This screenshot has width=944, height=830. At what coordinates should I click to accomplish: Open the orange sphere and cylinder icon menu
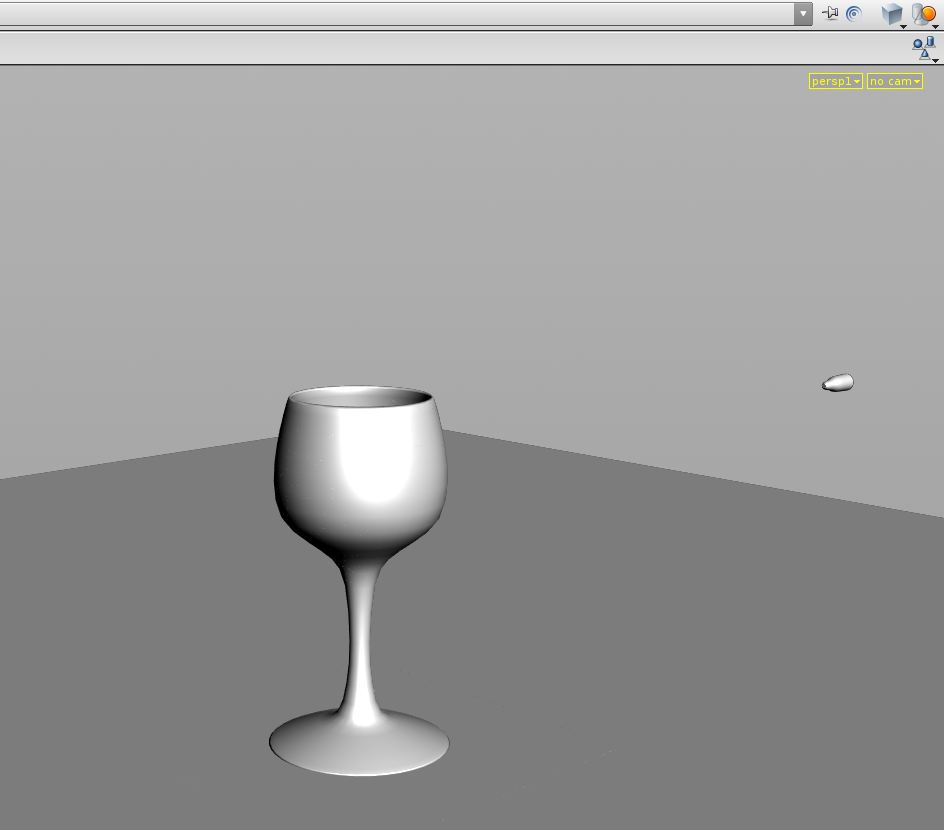925,14
